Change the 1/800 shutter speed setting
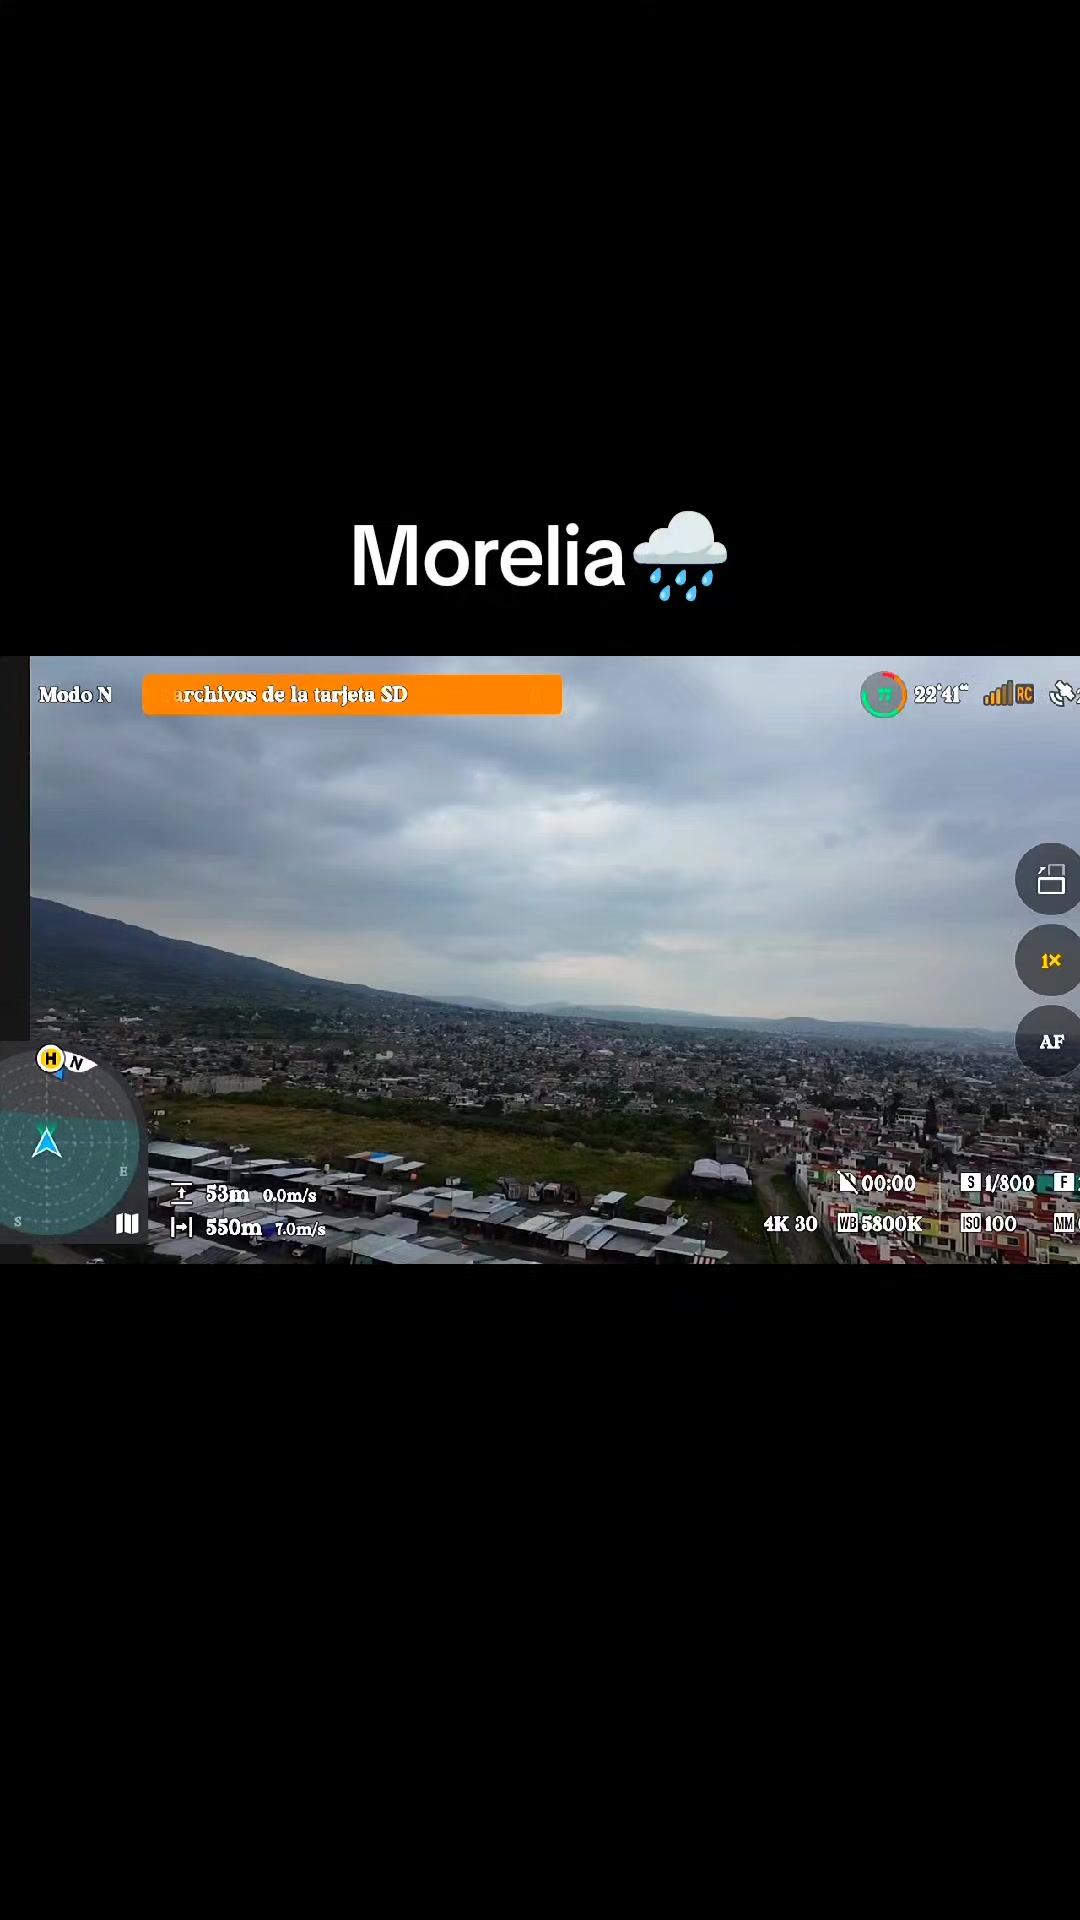Viewport: 1080px width, 1920px height. [x=997, y=1183]
